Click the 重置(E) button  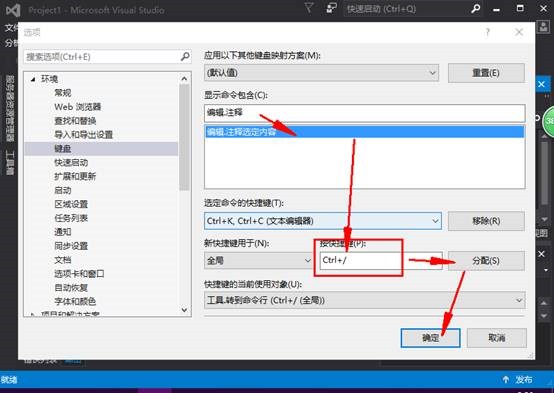486,73
